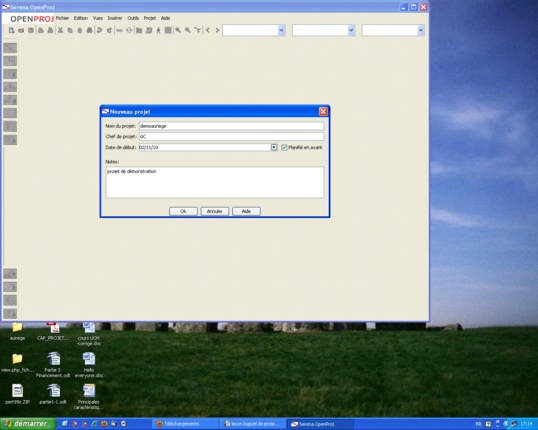Open the Vues menu

(x=98, y=18)
